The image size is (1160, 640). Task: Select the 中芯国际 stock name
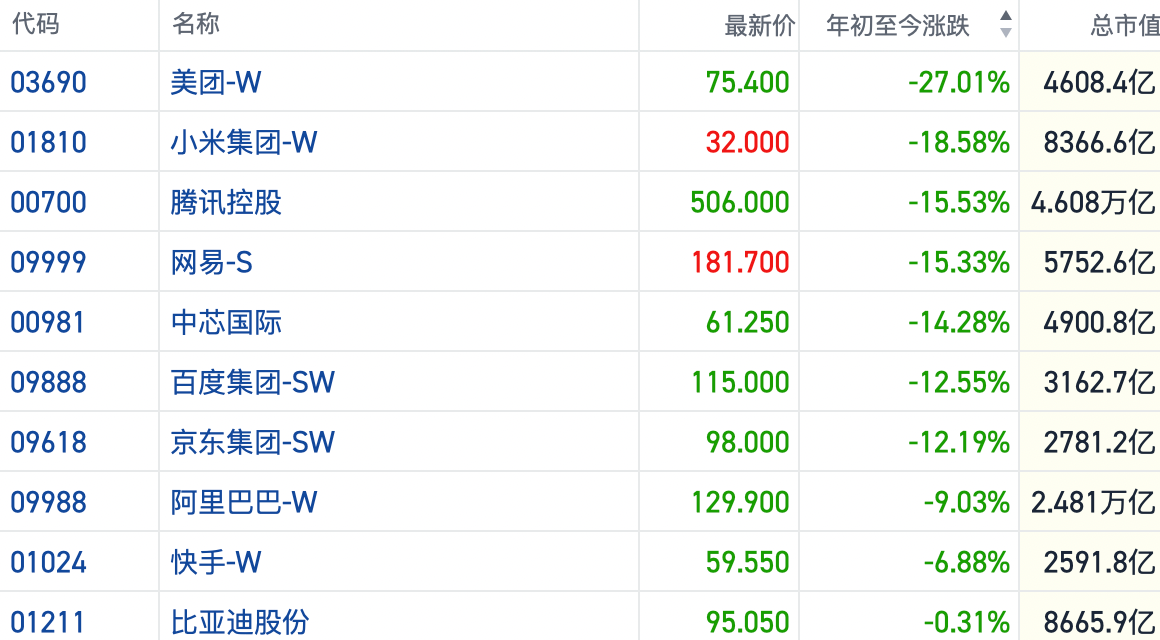226,322
